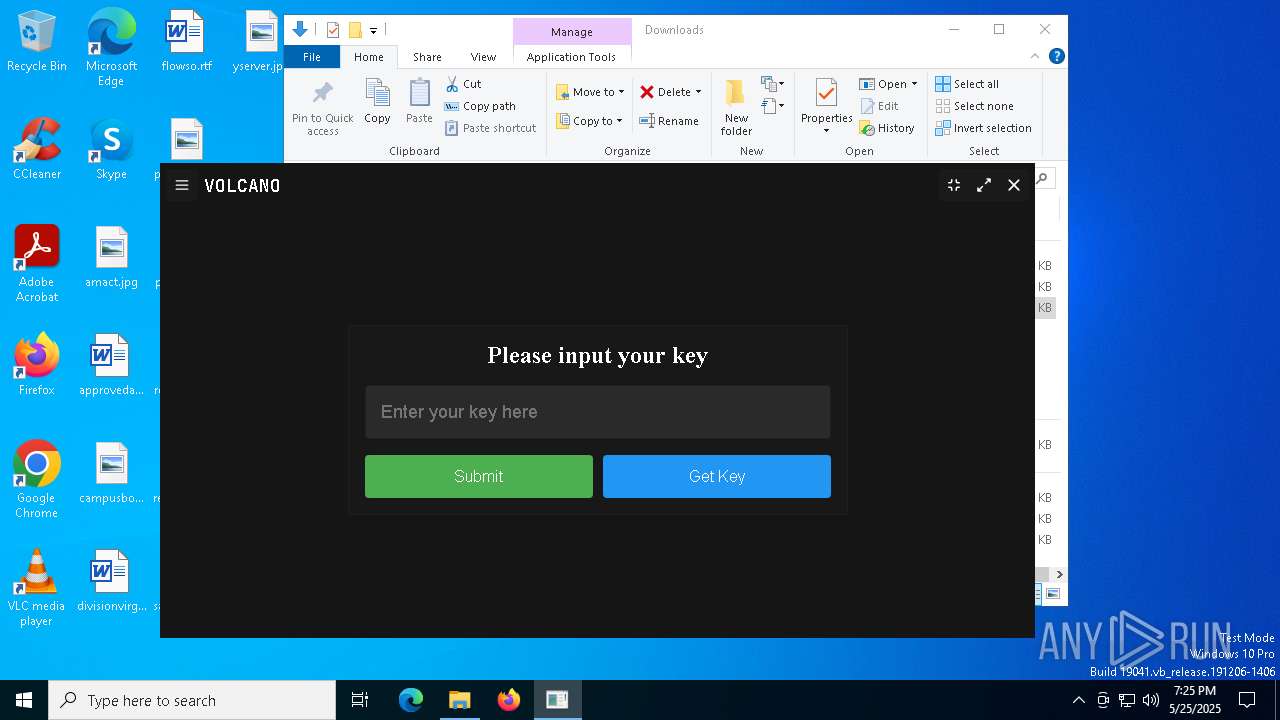Switch to the View ribbon tab

tap(483, 57)
